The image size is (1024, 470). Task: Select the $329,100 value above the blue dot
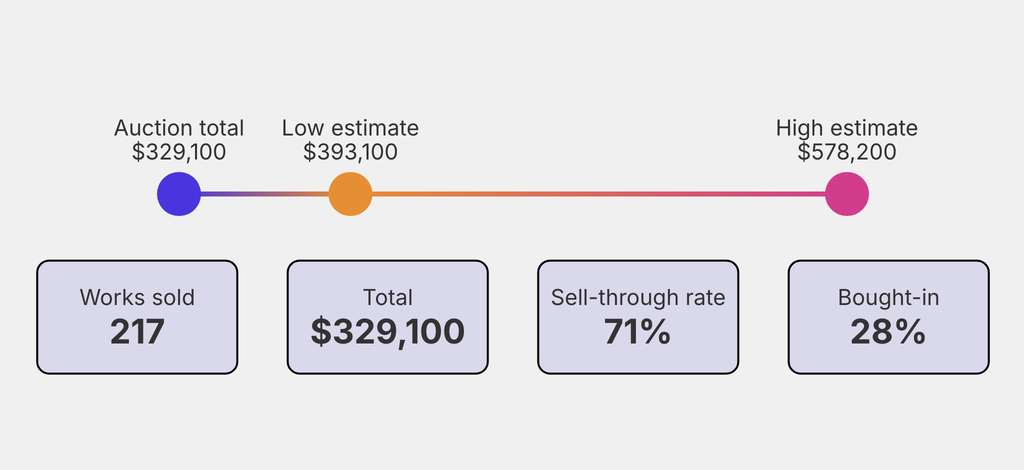click(179, 152)
